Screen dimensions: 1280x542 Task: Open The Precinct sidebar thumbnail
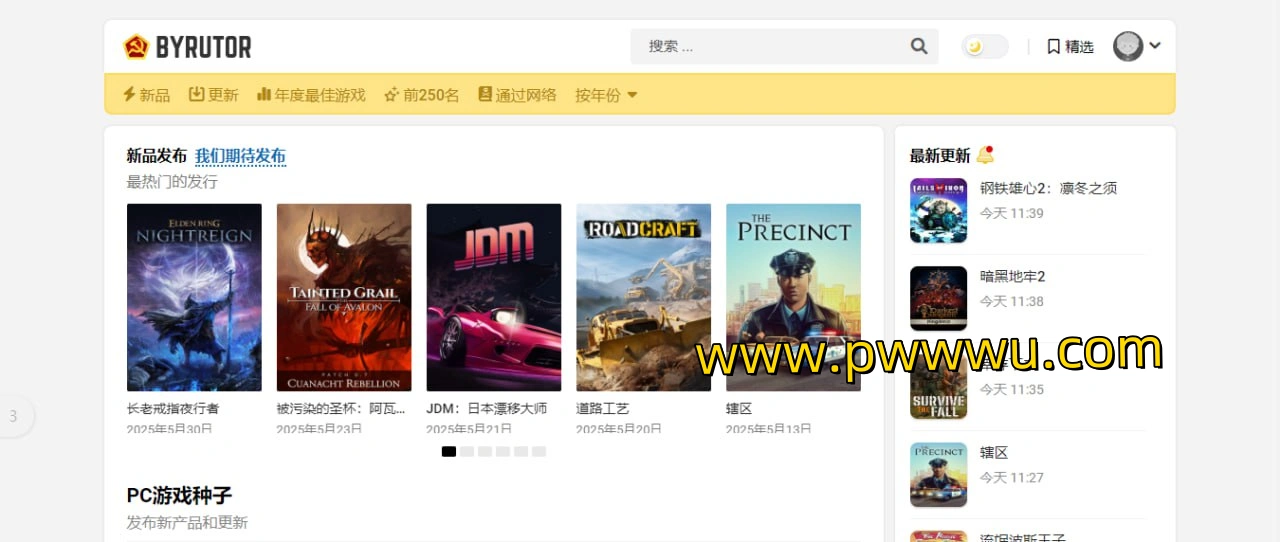938,474
